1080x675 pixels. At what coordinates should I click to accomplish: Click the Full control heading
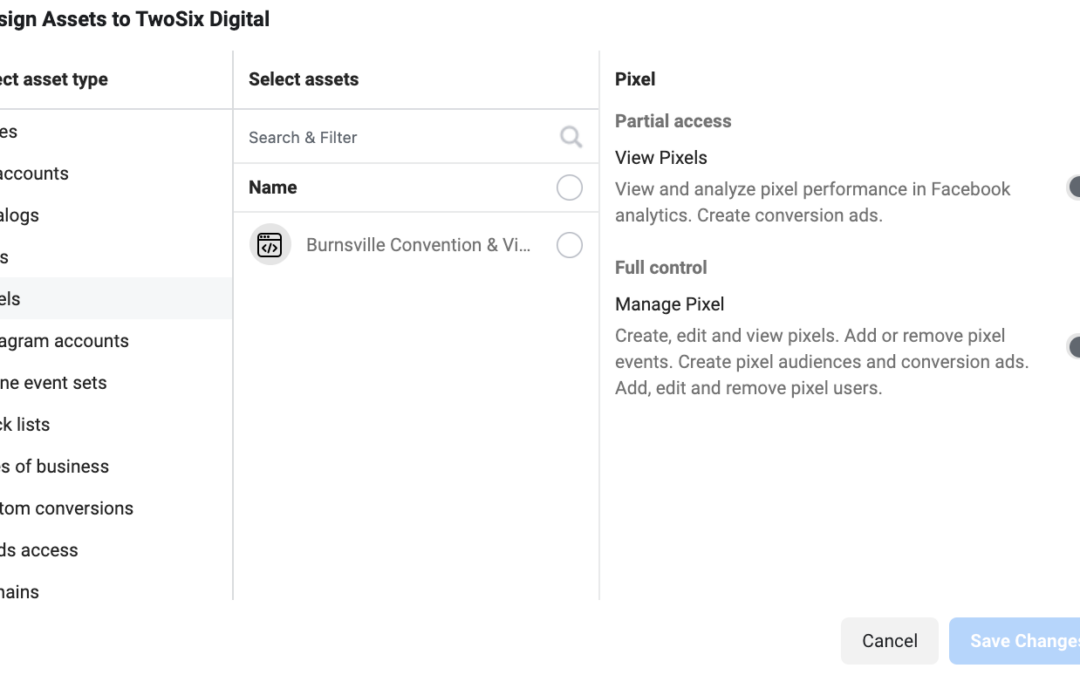661,267
